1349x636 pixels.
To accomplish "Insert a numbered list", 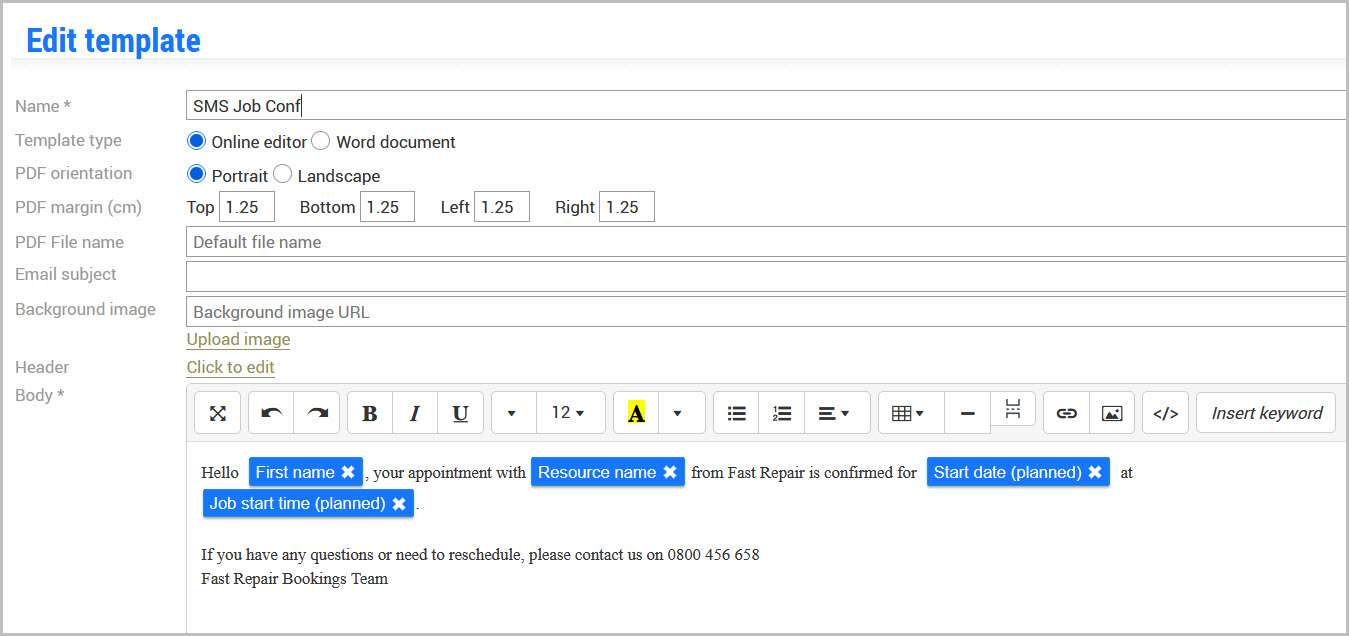I will (782, 413).
